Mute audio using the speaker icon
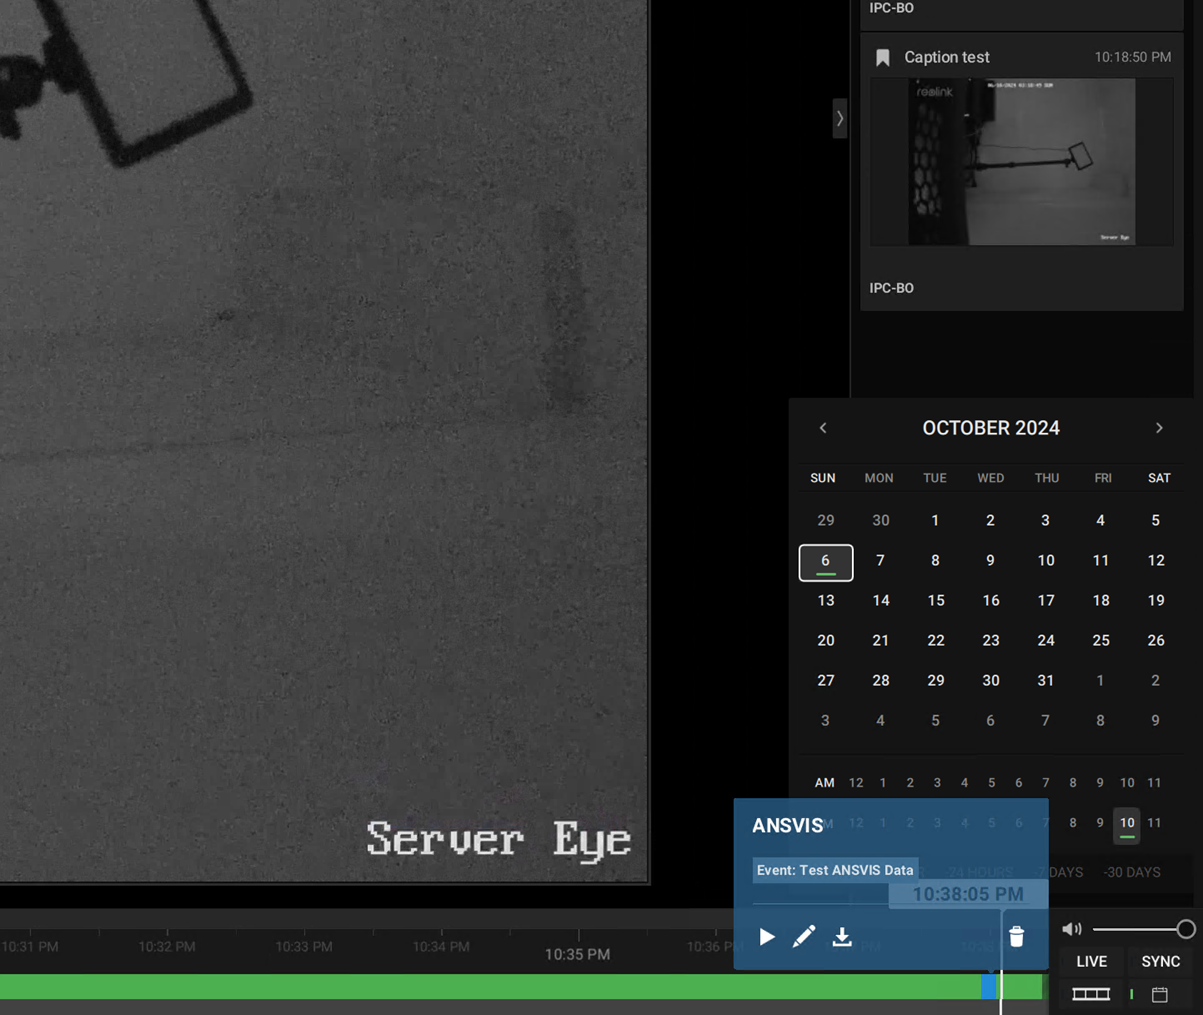1203x1015 pixels. [x=1071, y=929]
